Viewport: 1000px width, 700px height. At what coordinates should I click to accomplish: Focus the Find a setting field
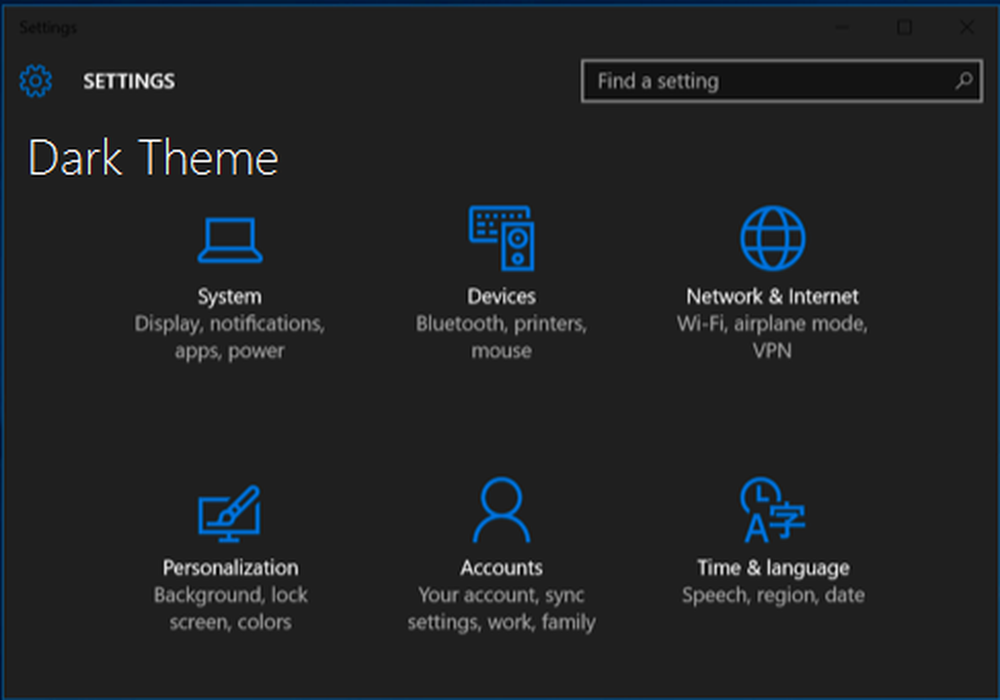coord(781,81)
